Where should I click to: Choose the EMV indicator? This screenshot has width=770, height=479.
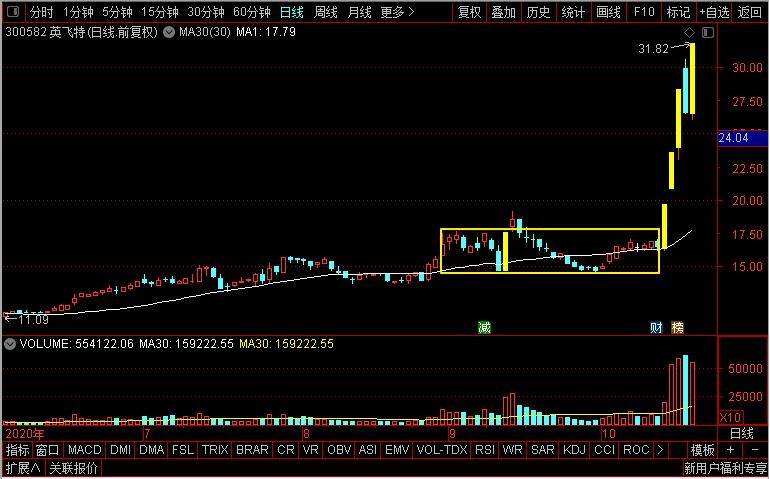(x=397, y=450)
